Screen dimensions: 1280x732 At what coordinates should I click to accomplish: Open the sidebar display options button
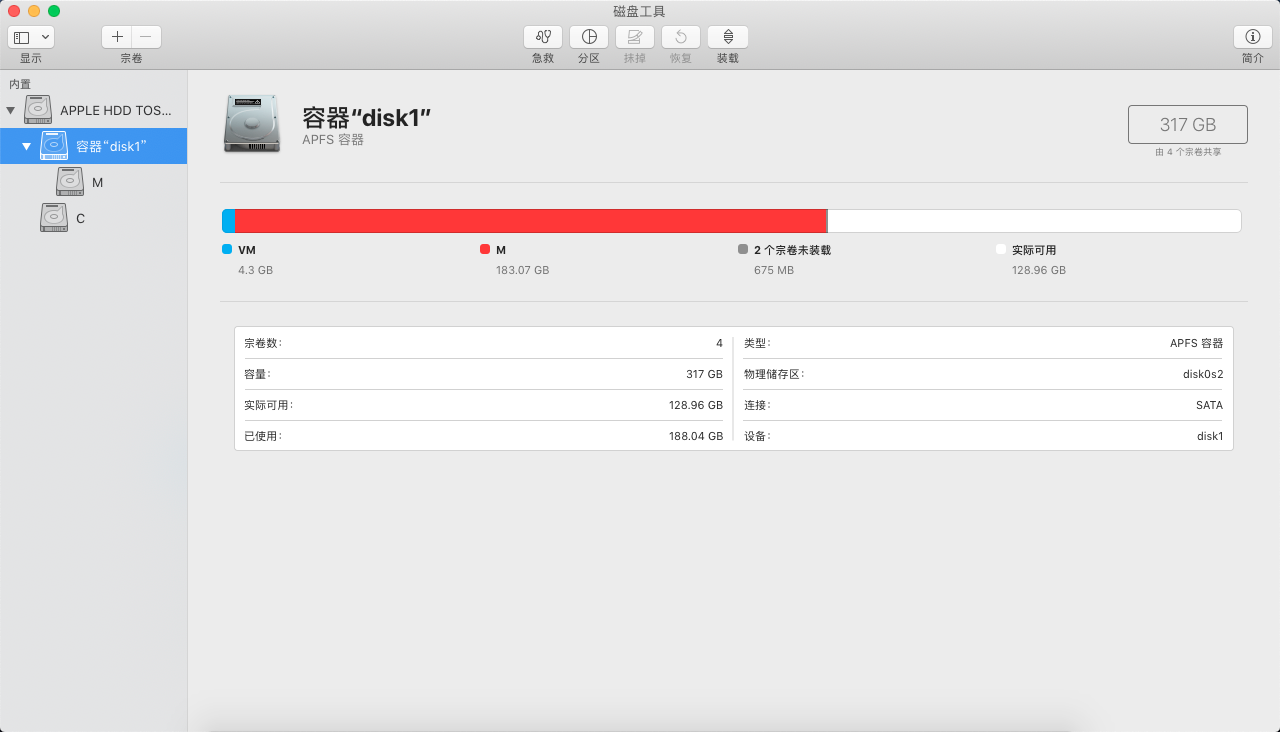click(x=31, y=37)
